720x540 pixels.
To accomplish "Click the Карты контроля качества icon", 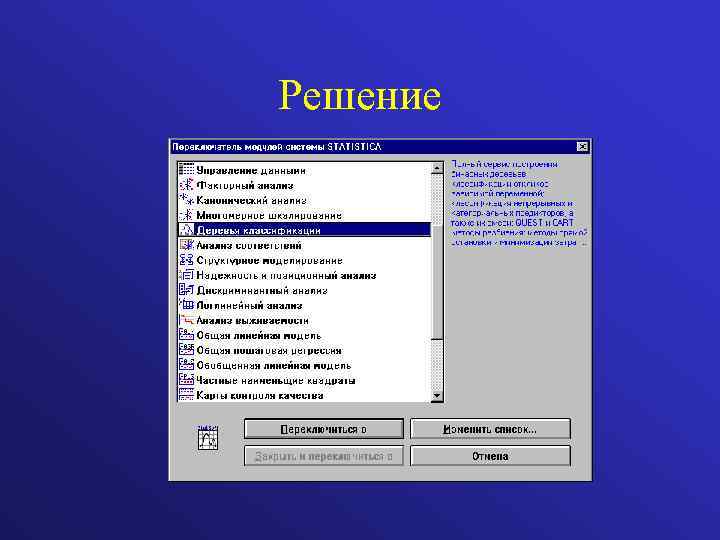I will point(186,394).
